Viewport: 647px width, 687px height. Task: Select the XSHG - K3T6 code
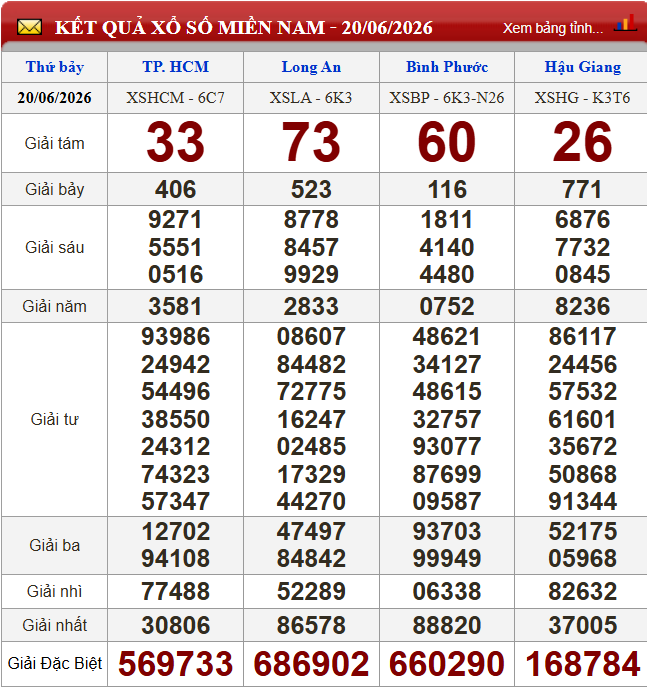583,97
